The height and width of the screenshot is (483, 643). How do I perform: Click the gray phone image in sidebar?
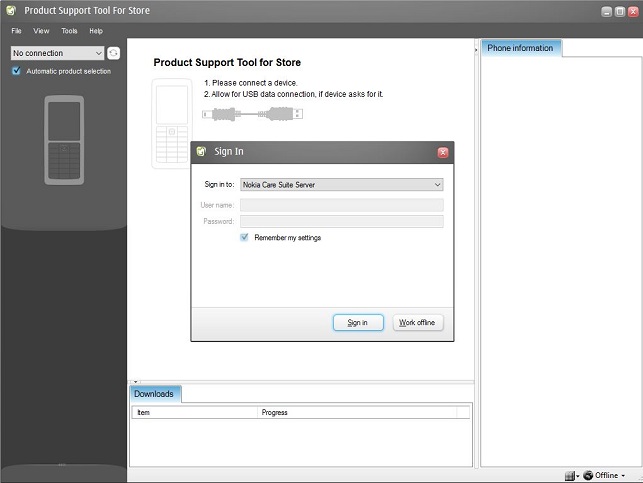point(65,140)
